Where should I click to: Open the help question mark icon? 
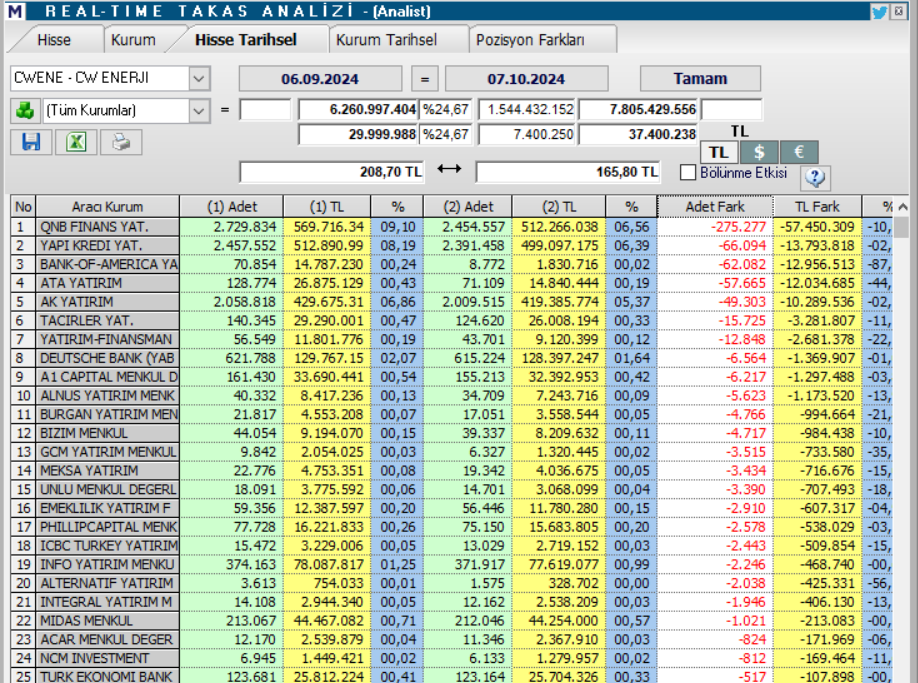click(816, 178)
